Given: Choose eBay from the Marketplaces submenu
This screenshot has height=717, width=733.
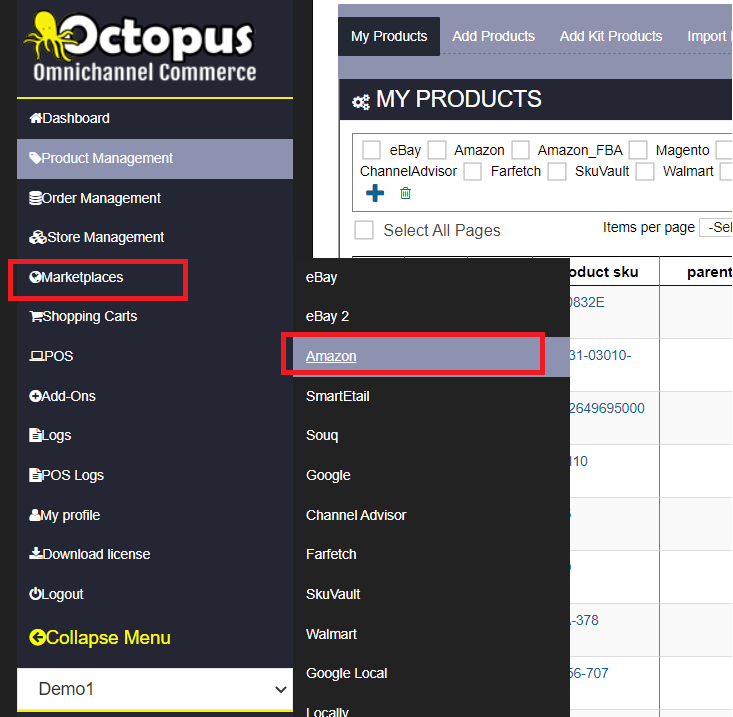Looking at the screenshot, I should (x=321, y=277).
